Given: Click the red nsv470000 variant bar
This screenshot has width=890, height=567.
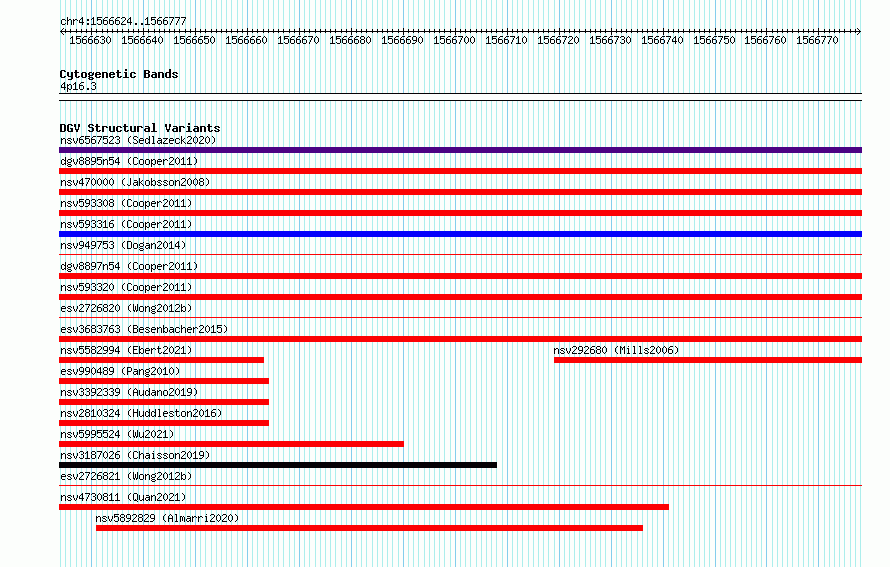Looking at the screenshot, I should click(x=460, y=192).
